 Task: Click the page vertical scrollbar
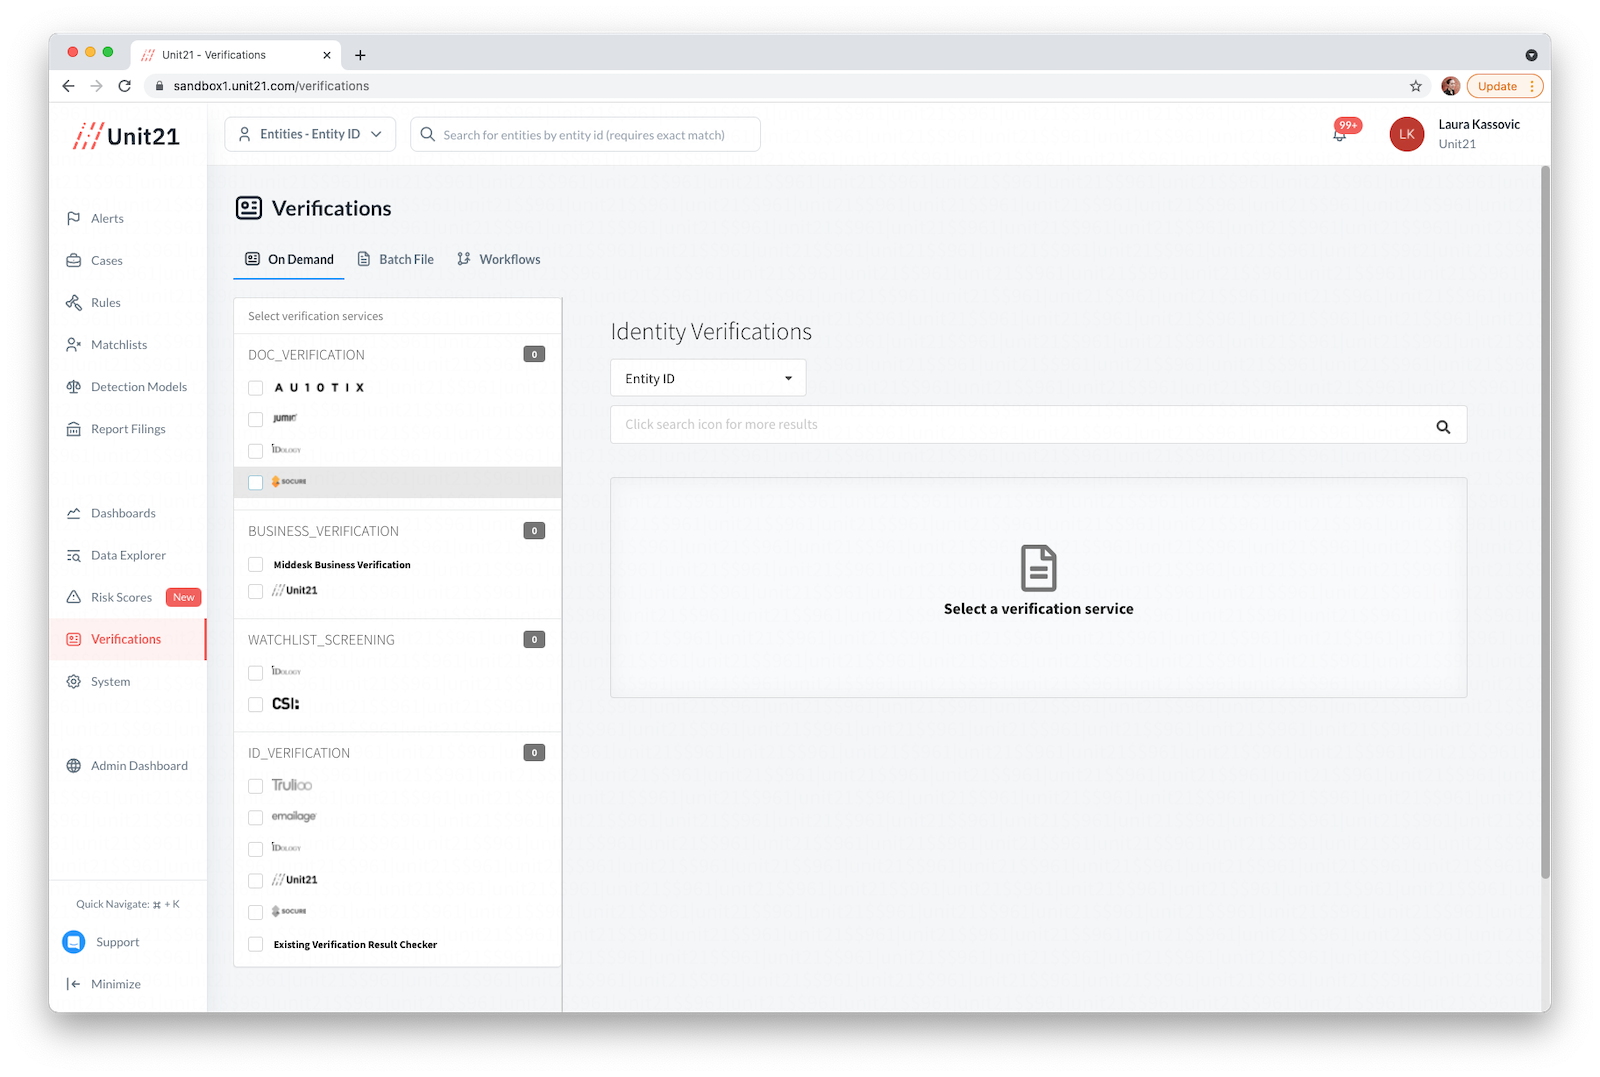1545,522
